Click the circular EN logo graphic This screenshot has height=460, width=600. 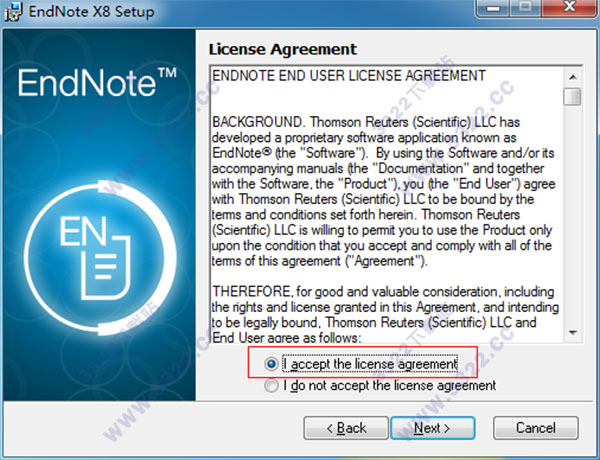pos(100,258)
